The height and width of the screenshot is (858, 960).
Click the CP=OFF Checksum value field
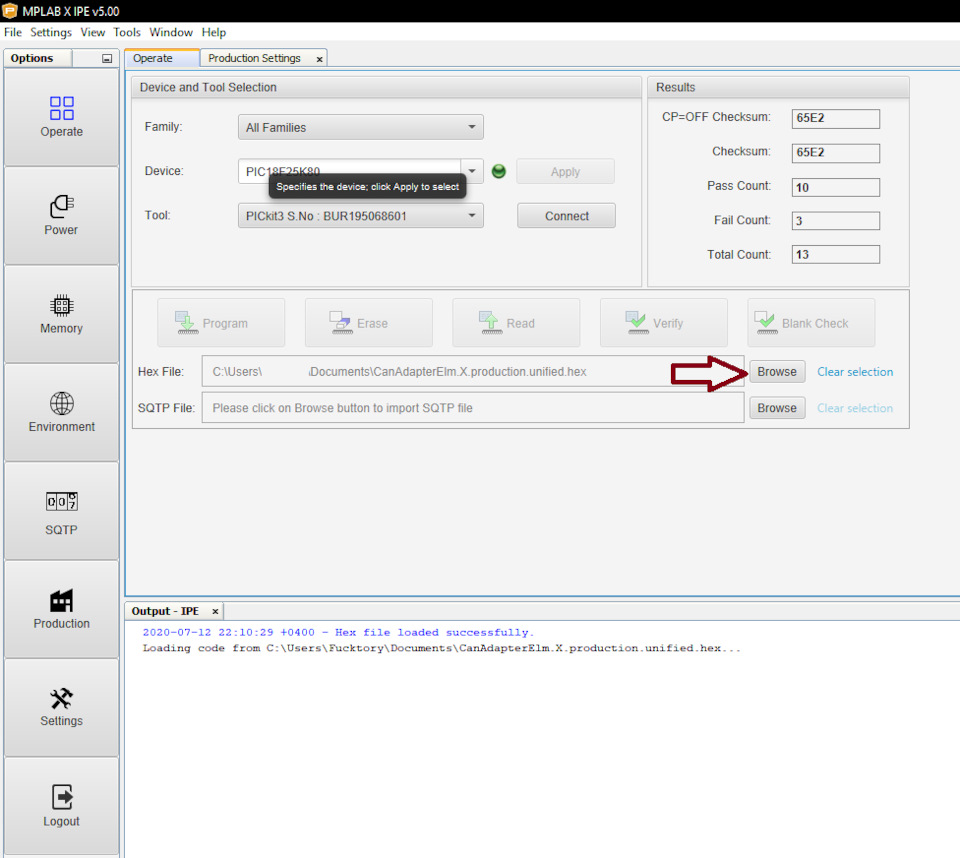click(836, 118)
